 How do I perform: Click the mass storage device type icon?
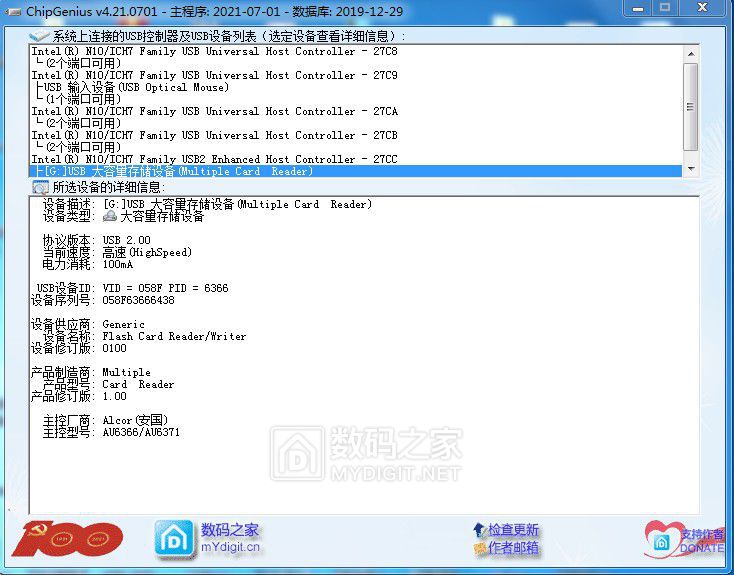pyautogui.click(x=110, y=216)
